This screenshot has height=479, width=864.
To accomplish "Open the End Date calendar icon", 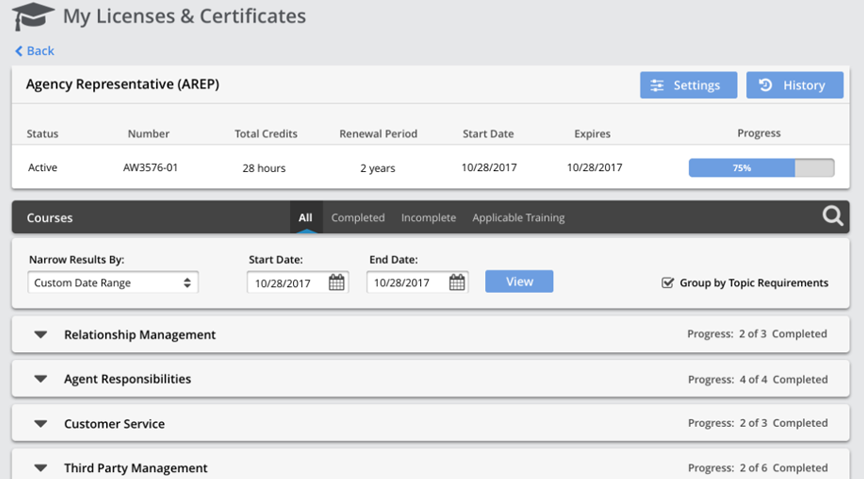I will [457, 283].
